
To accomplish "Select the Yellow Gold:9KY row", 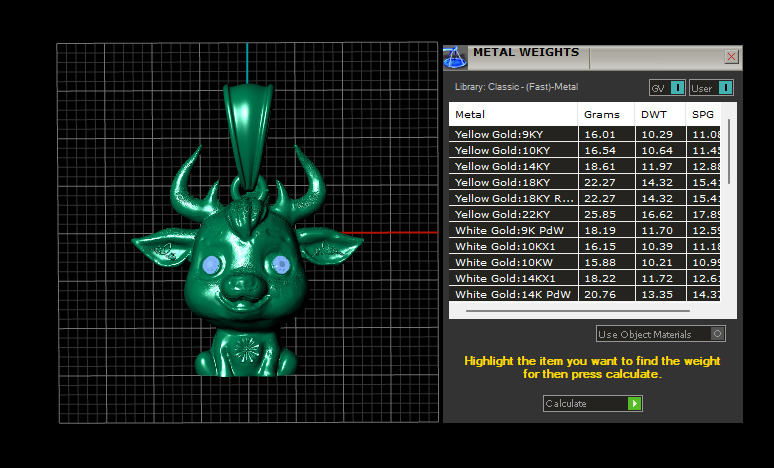I will point(584,134).
